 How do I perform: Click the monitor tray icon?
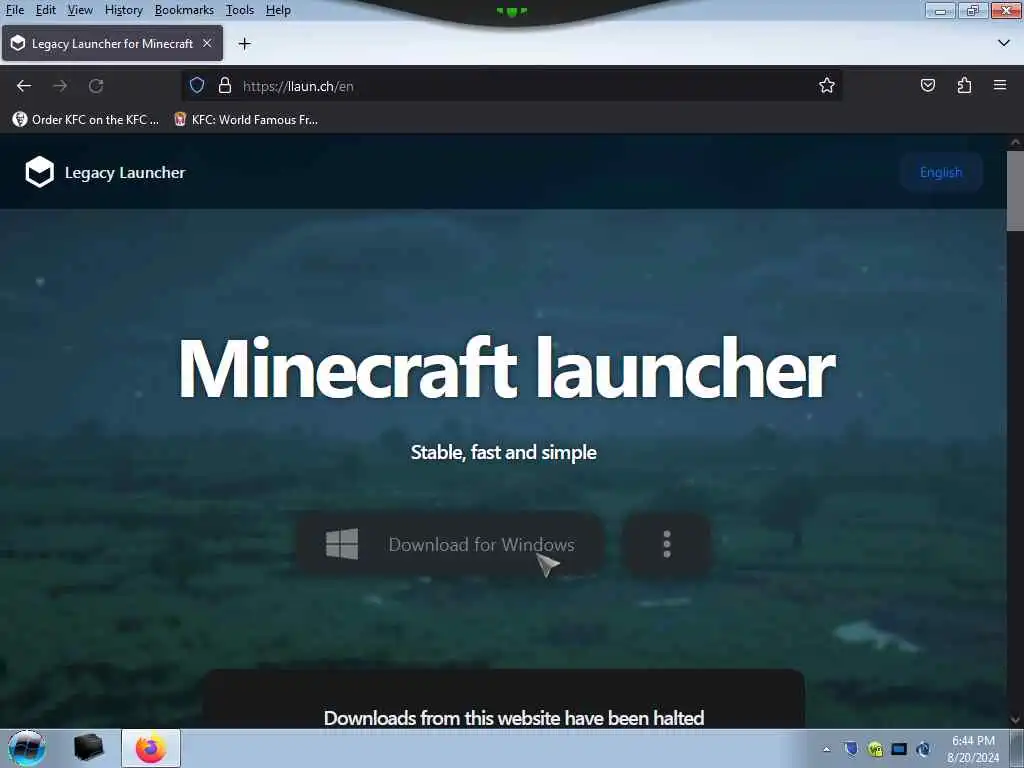pyautogui.click(x=899, y=749)
